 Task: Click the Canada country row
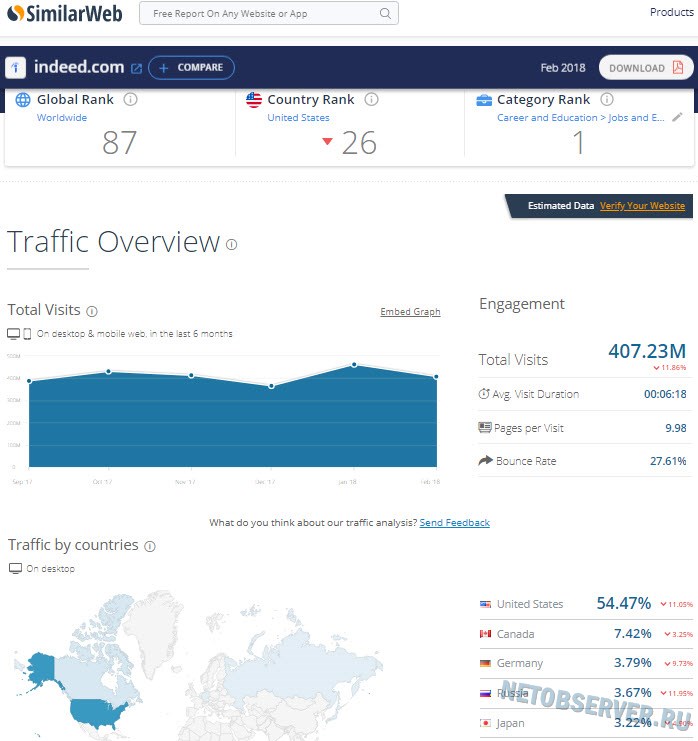586,634
